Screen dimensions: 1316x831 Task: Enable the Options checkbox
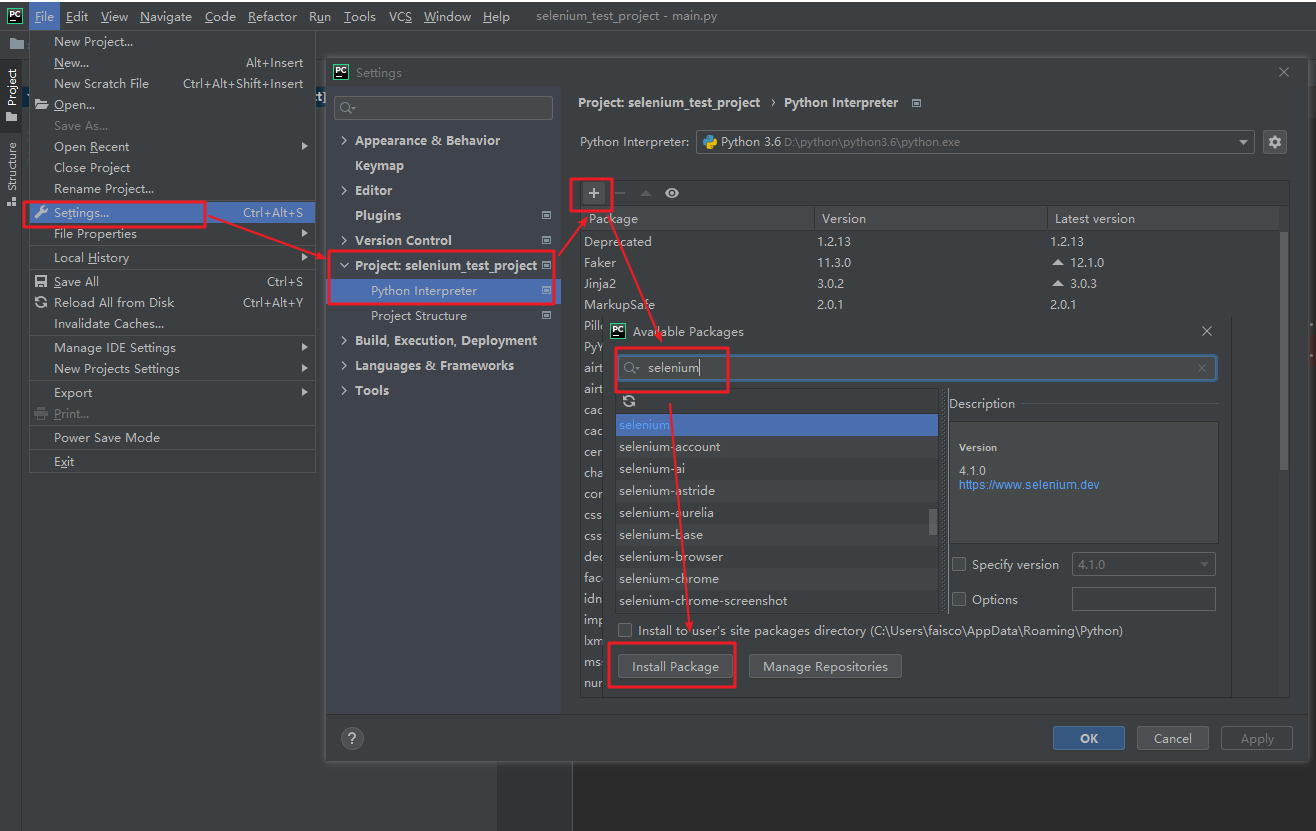tap(960, 599)
